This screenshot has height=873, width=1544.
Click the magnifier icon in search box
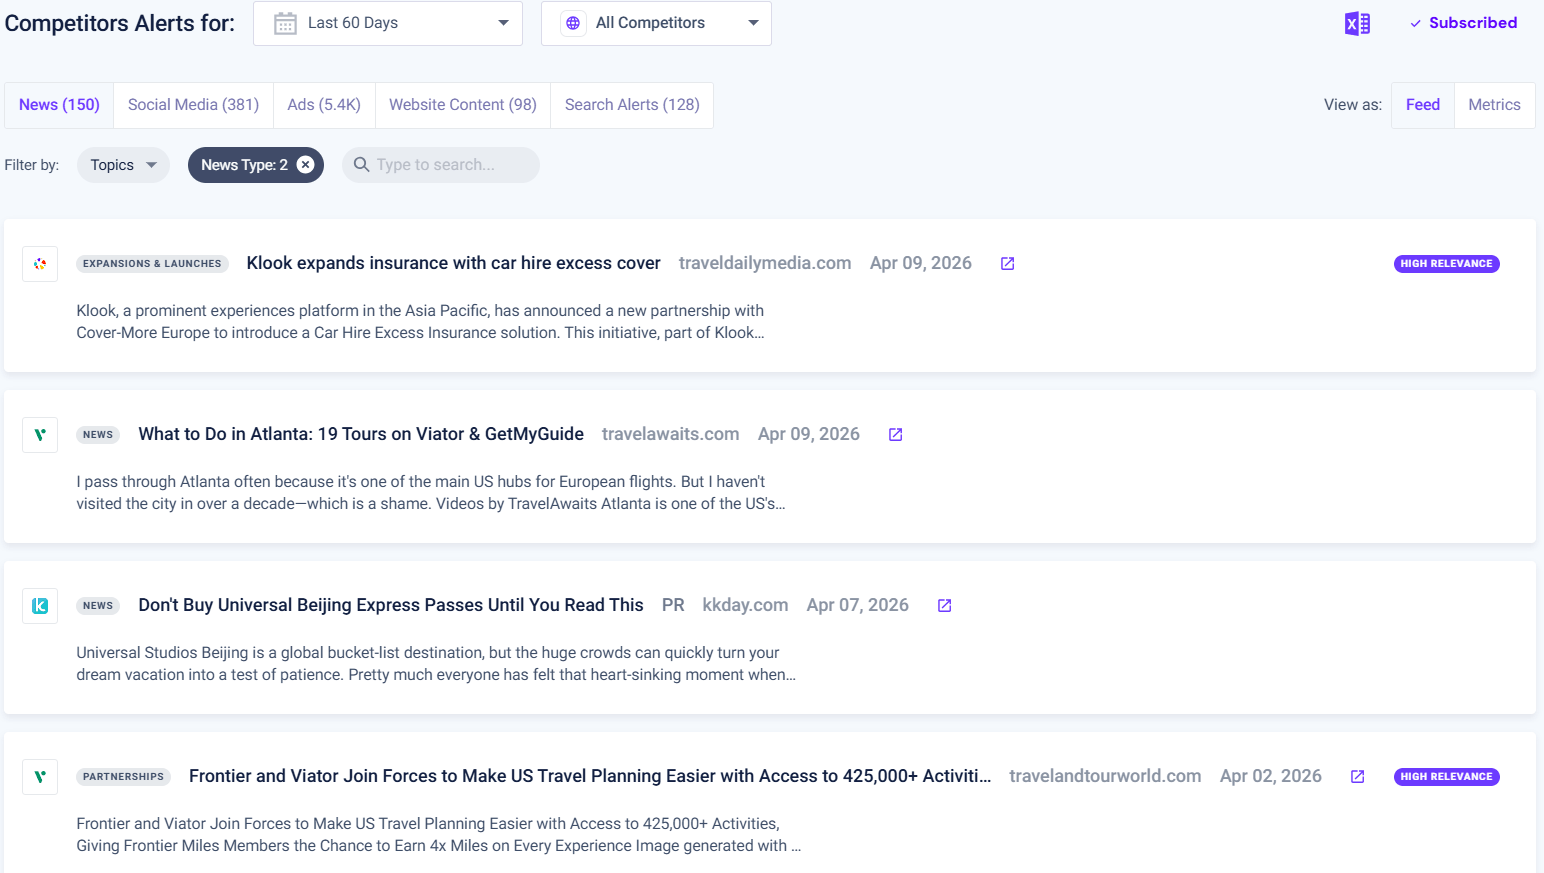362,164
